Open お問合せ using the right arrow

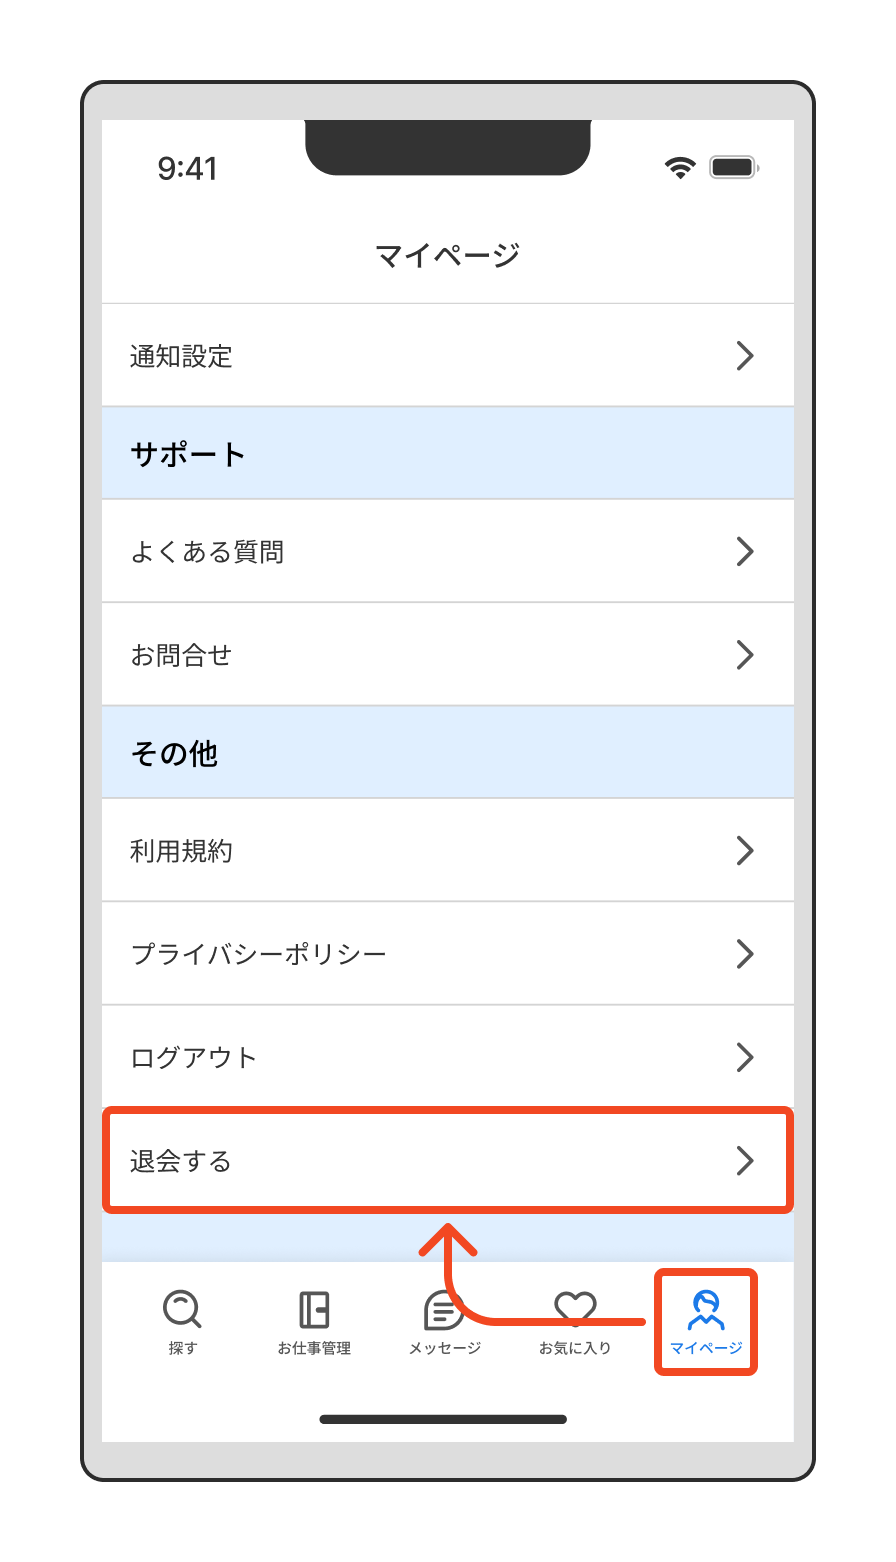tap(745, 654)
